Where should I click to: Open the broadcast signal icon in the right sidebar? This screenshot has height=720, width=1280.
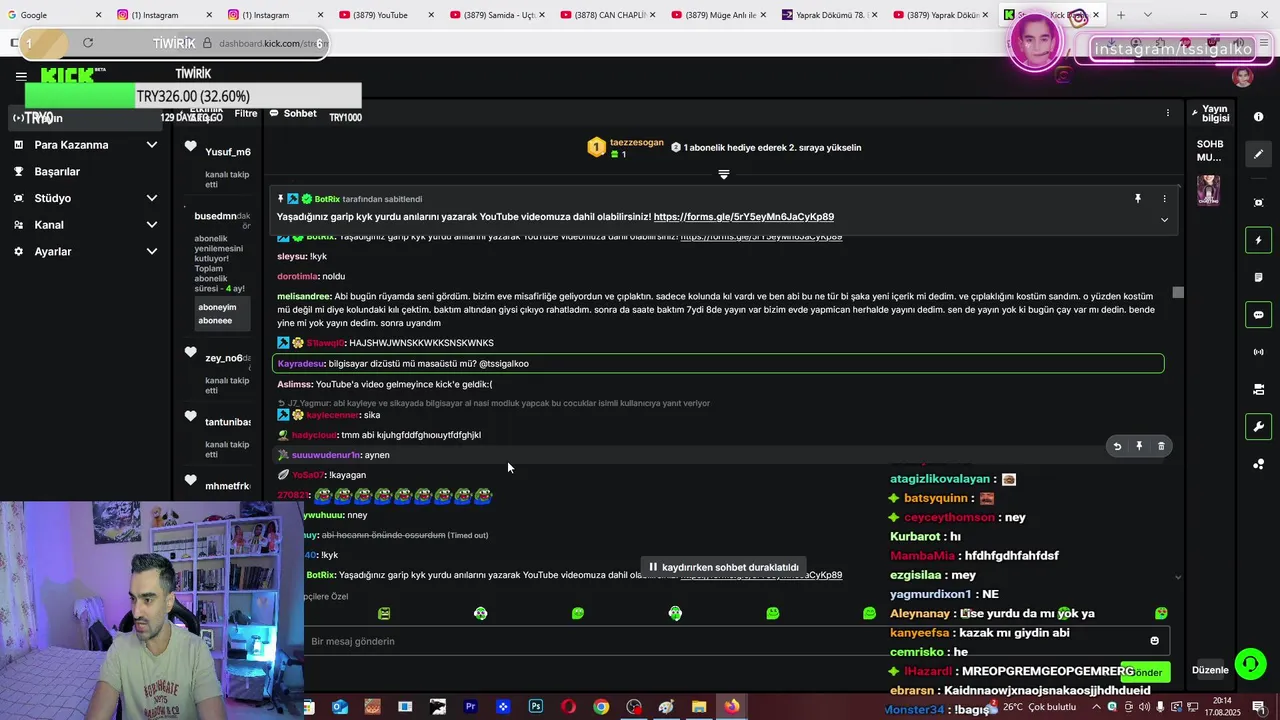(x=1258, y=352)
